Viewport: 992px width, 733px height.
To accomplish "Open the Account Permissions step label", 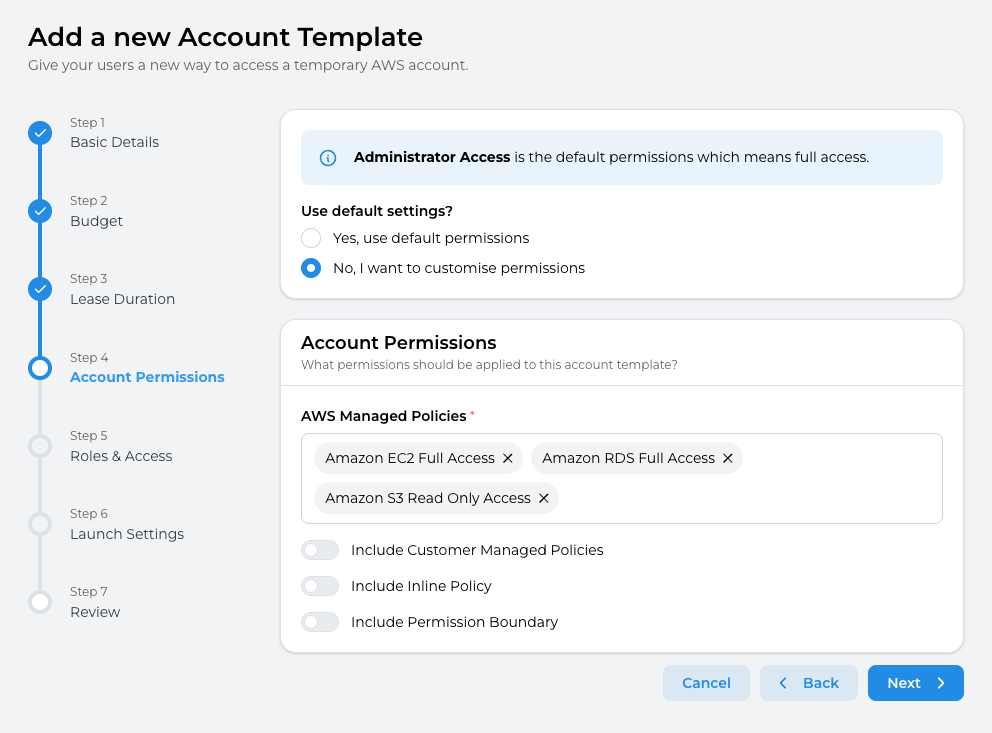I will coord(147,377).
